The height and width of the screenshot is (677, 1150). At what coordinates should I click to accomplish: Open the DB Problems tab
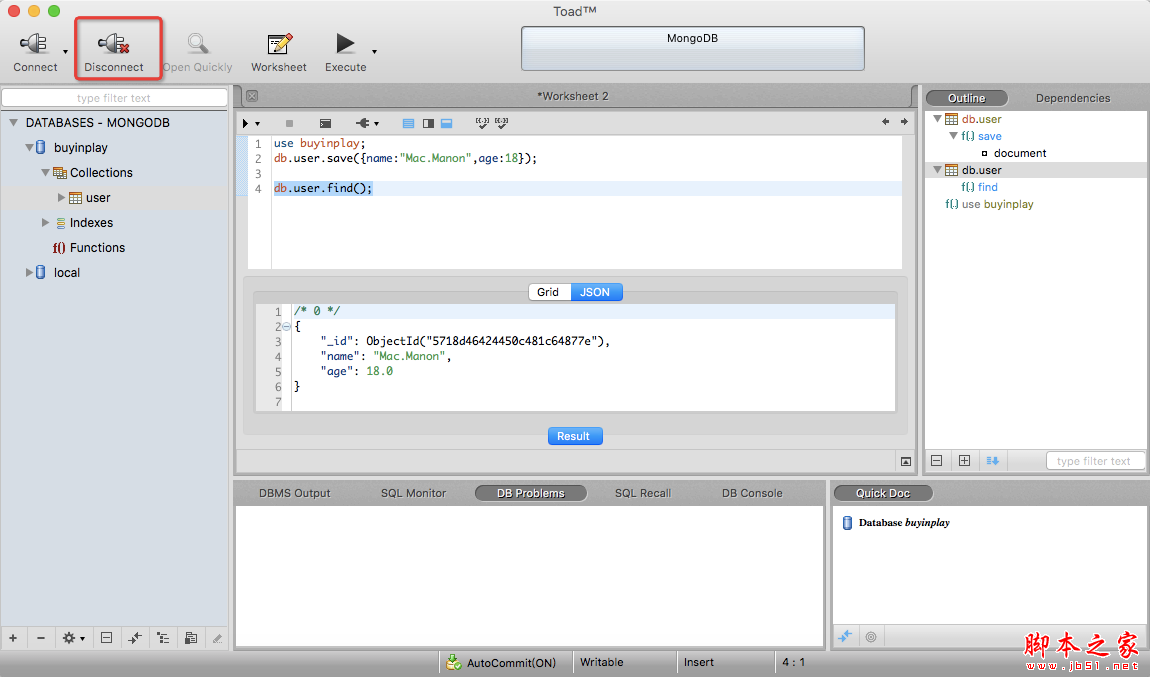531,493
